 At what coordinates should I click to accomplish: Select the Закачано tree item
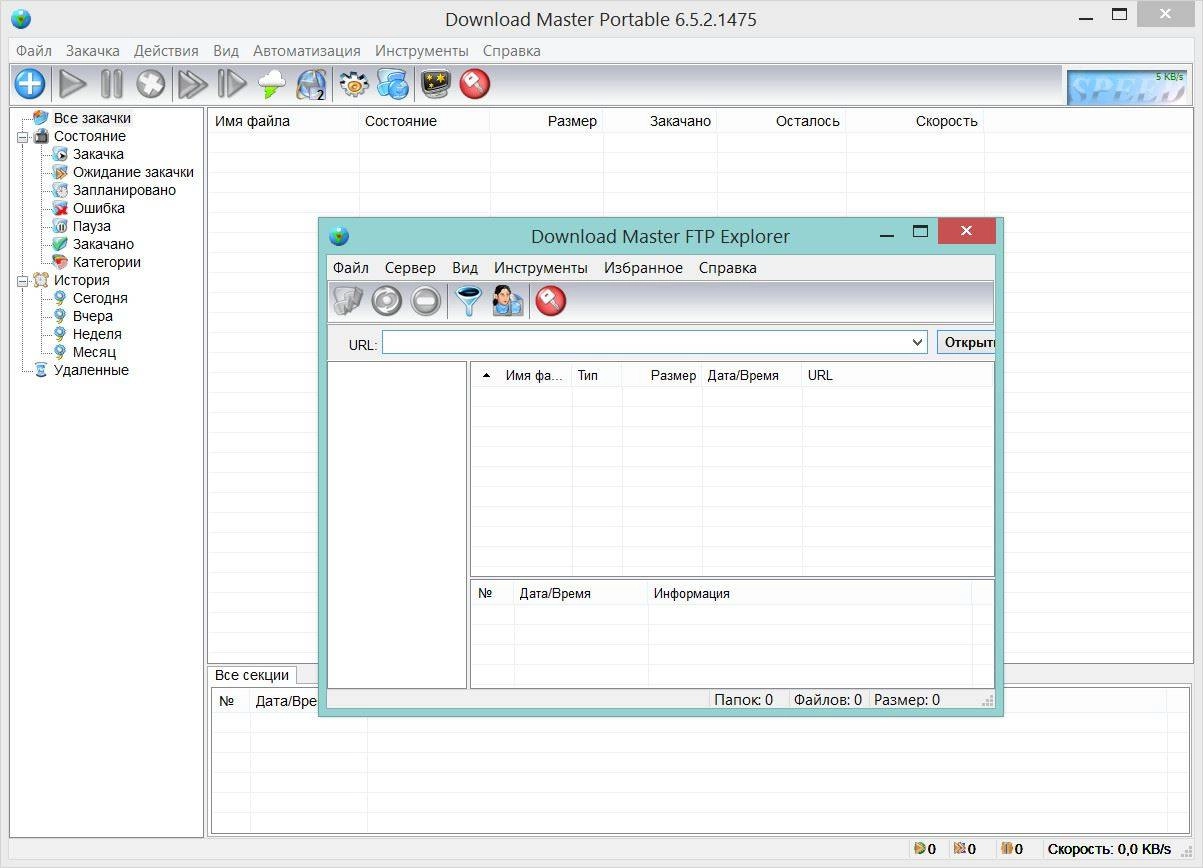click(103, 244)
